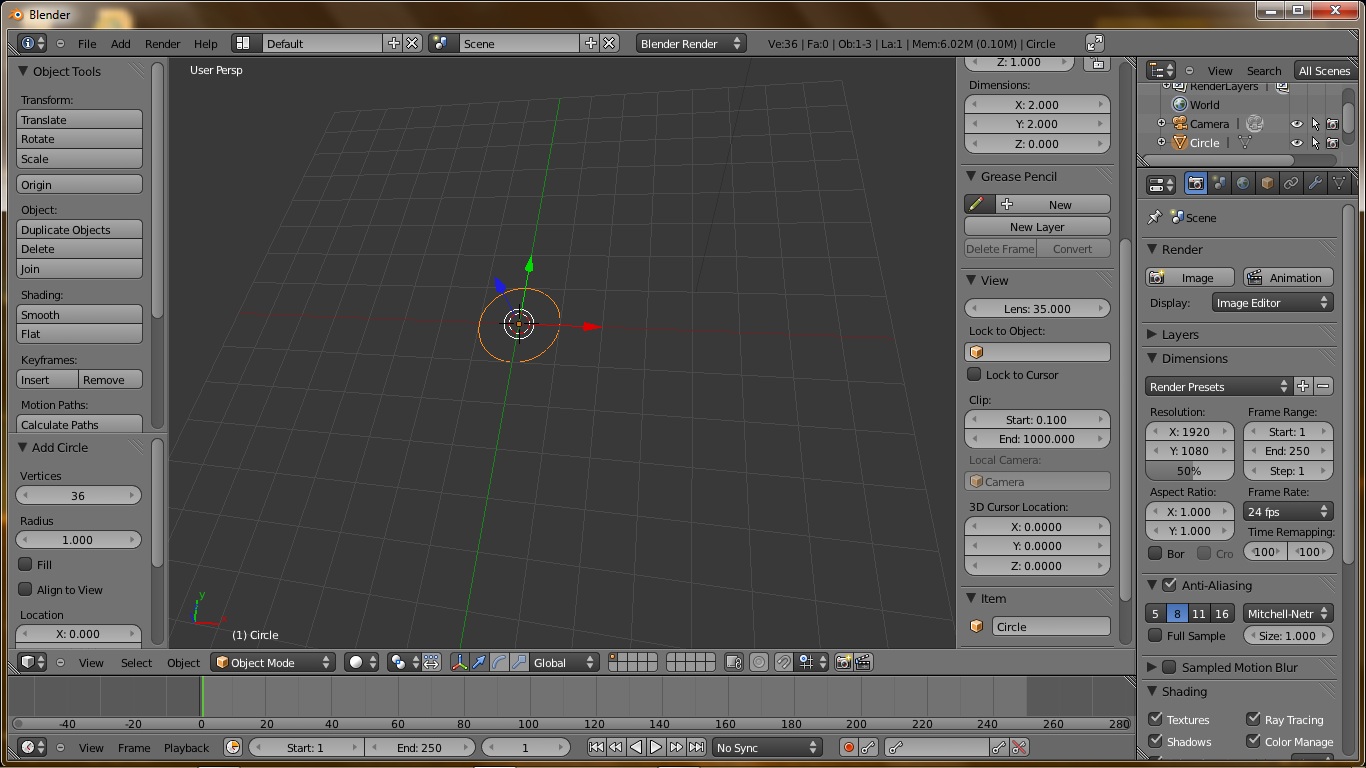Toggle Circle visibility eye in outliner
Image resolution: width=1366 pixels, height=768 pixels.
pos(1297,143)
